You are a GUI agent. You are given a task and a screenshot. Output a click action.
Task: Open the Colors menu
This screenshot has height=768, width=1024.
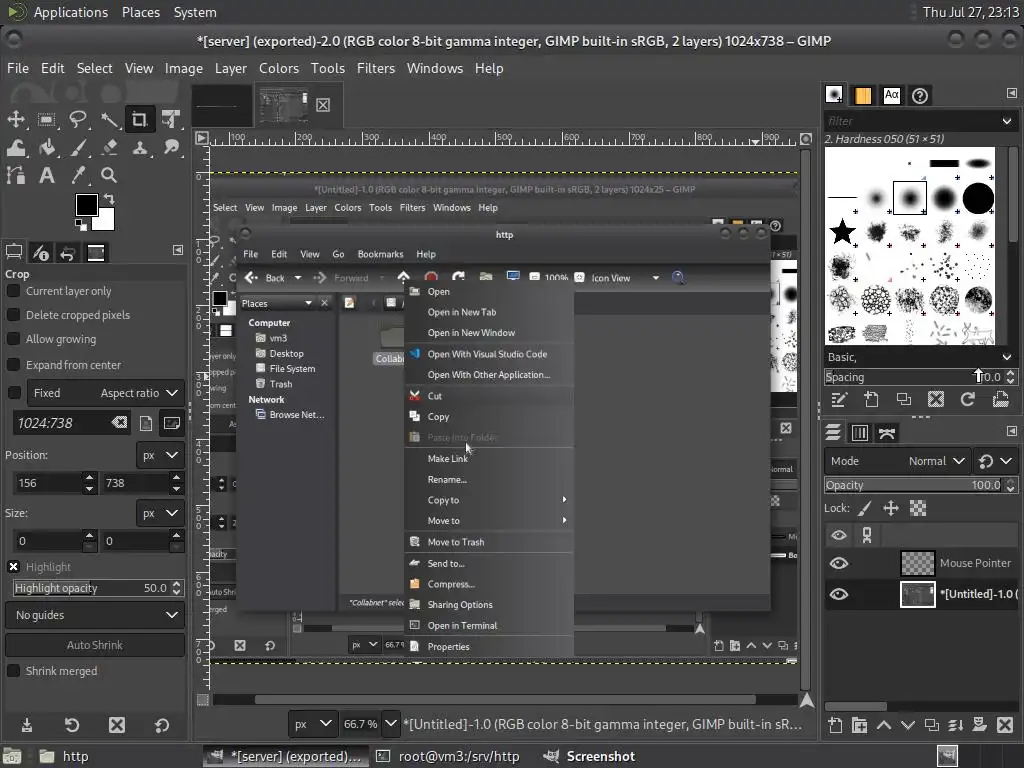[x=279, y=68]
